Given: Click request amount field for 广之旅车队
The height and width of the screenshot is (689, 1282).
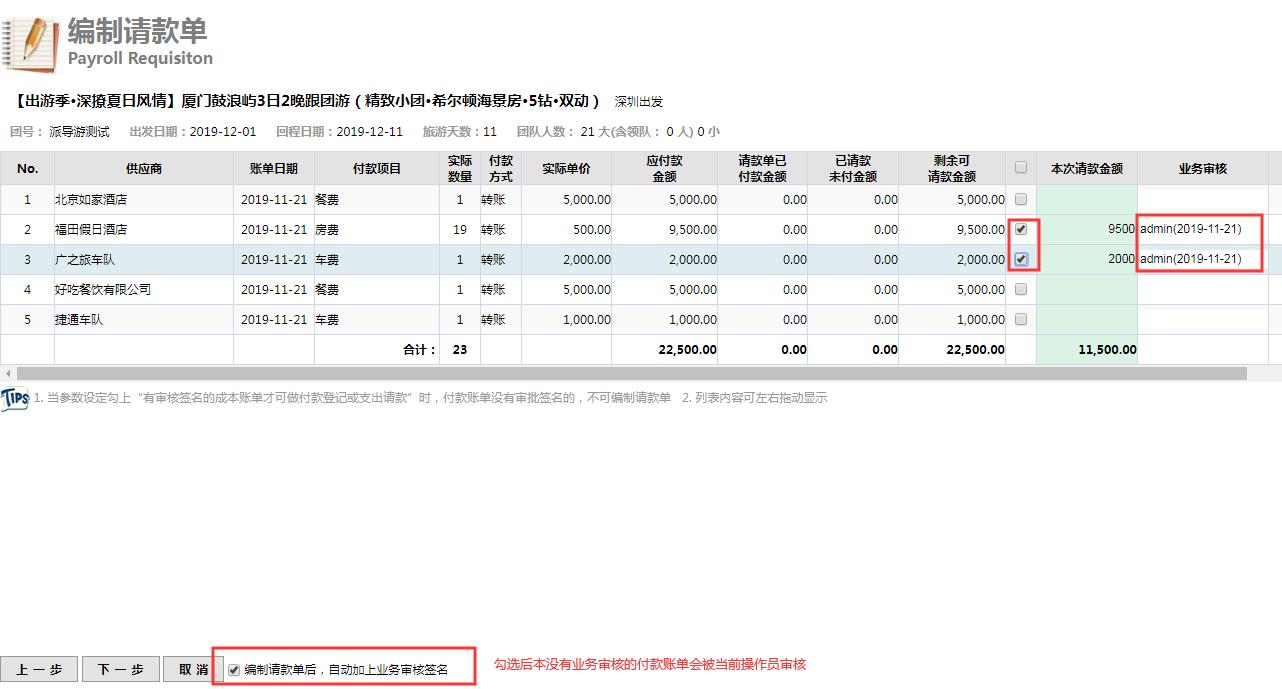Looking at the screenshot, I should tap(1086, 259).
